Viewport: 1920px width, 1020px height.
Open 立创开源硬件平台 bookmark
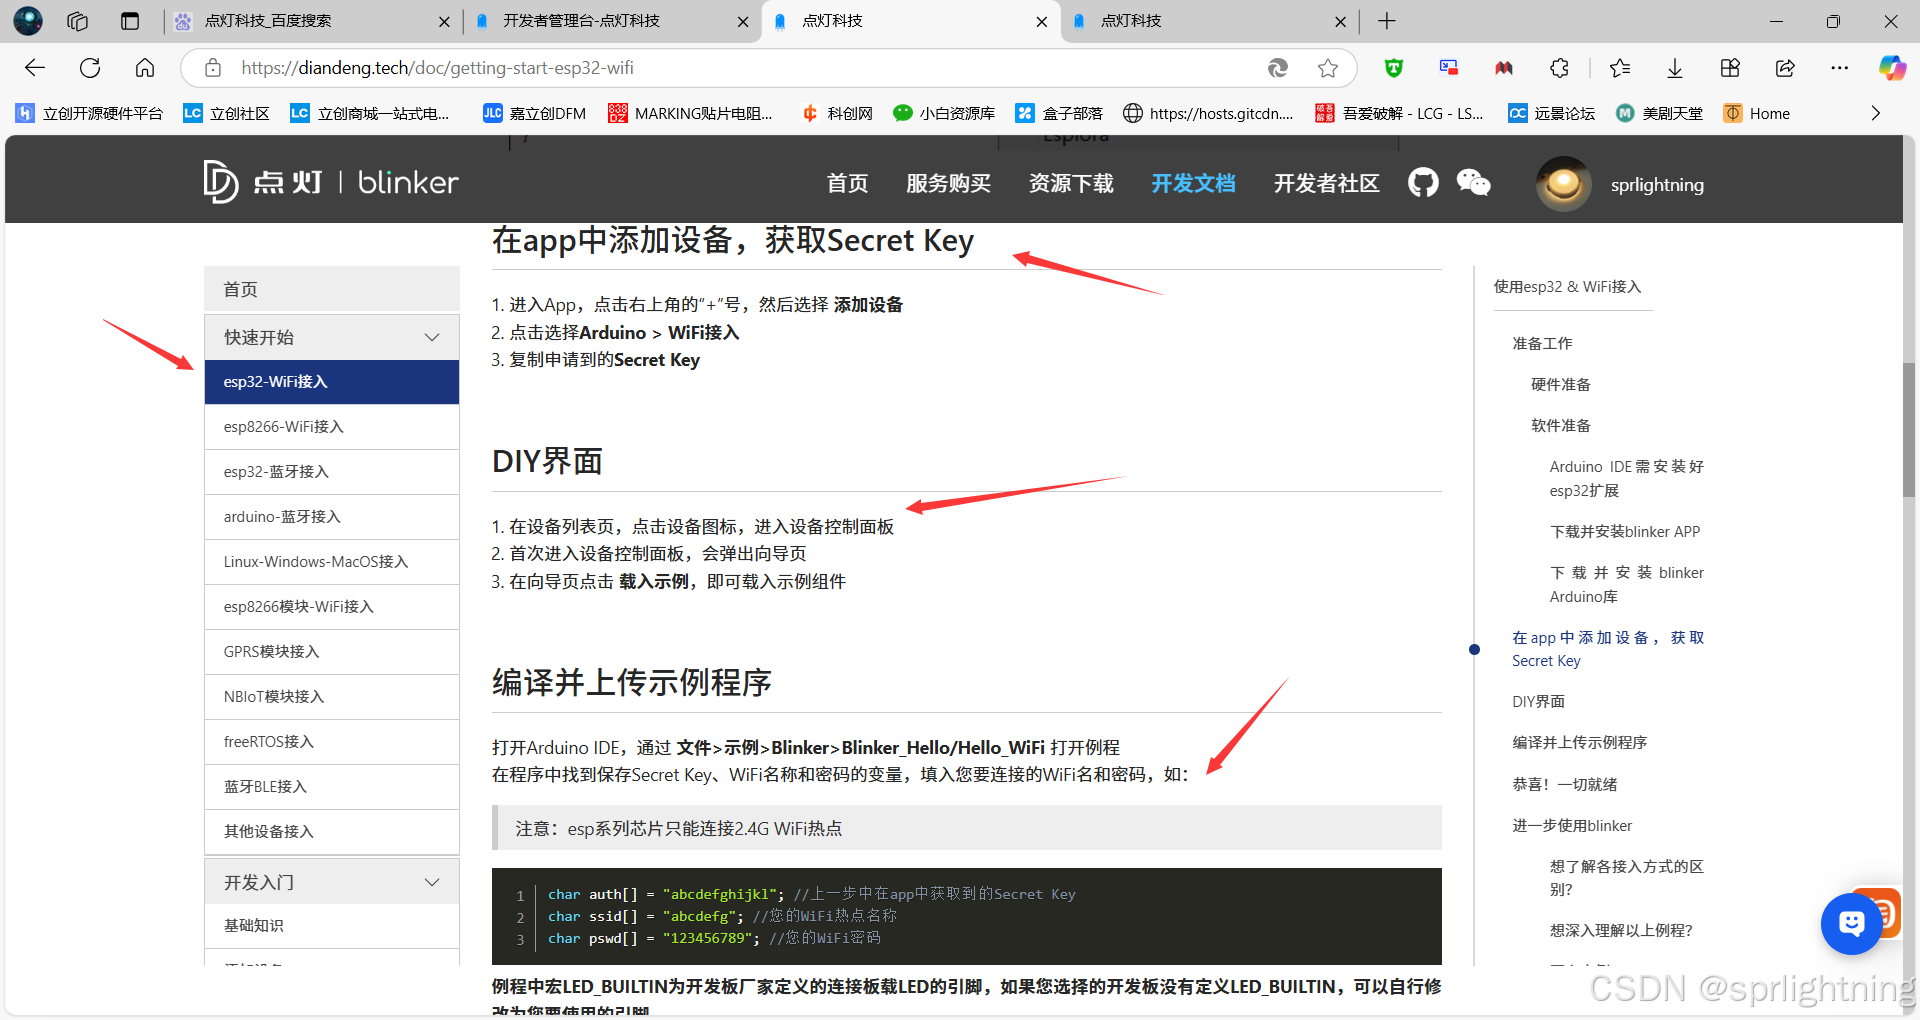[x=90, y=113]
